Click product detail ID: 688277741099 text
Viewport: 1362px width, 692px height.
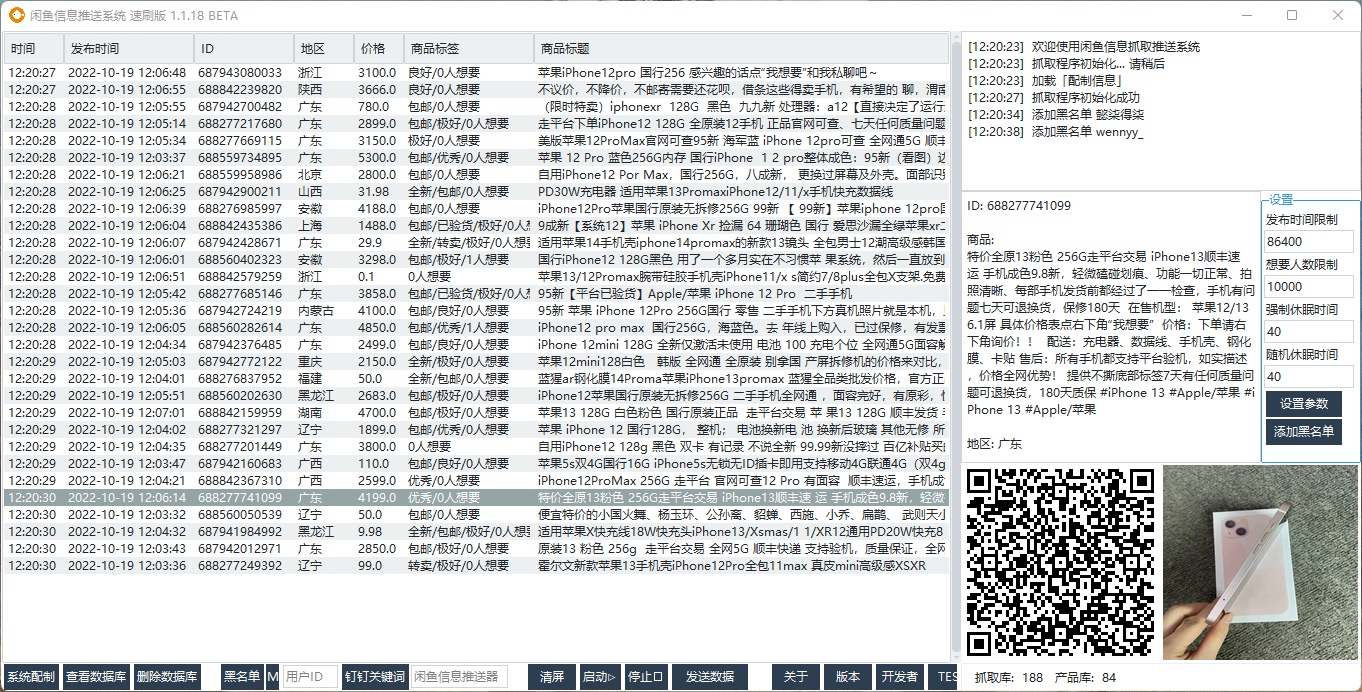click(1019, 206)
